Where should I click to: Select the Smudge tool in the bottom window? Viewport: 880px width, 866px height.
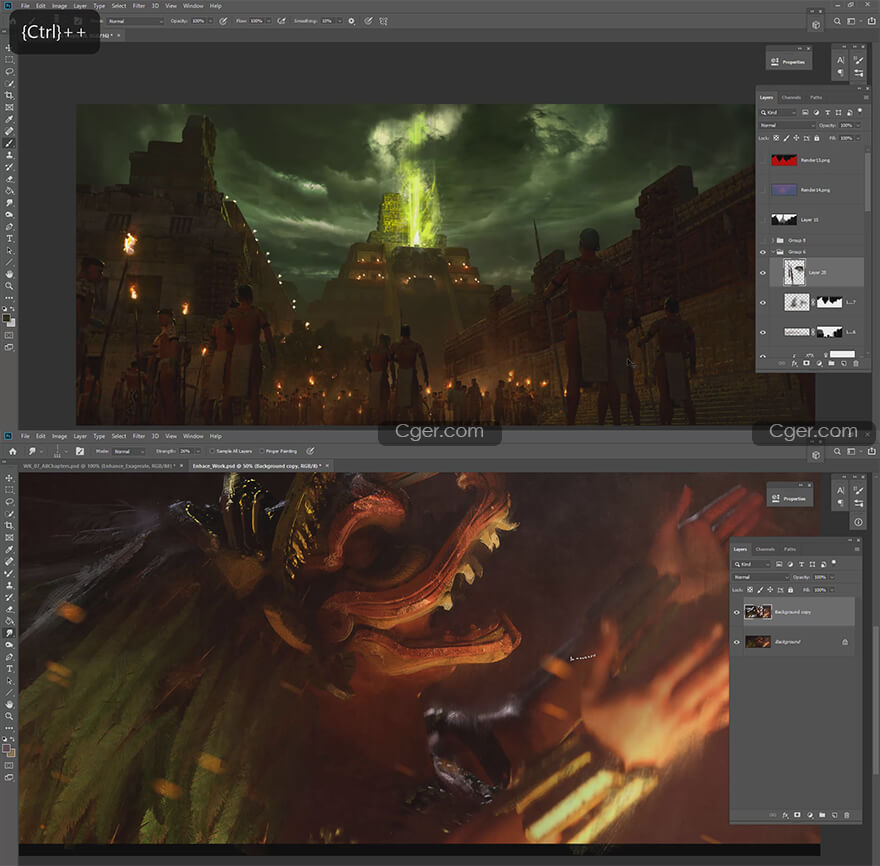[x=10, y=633]
